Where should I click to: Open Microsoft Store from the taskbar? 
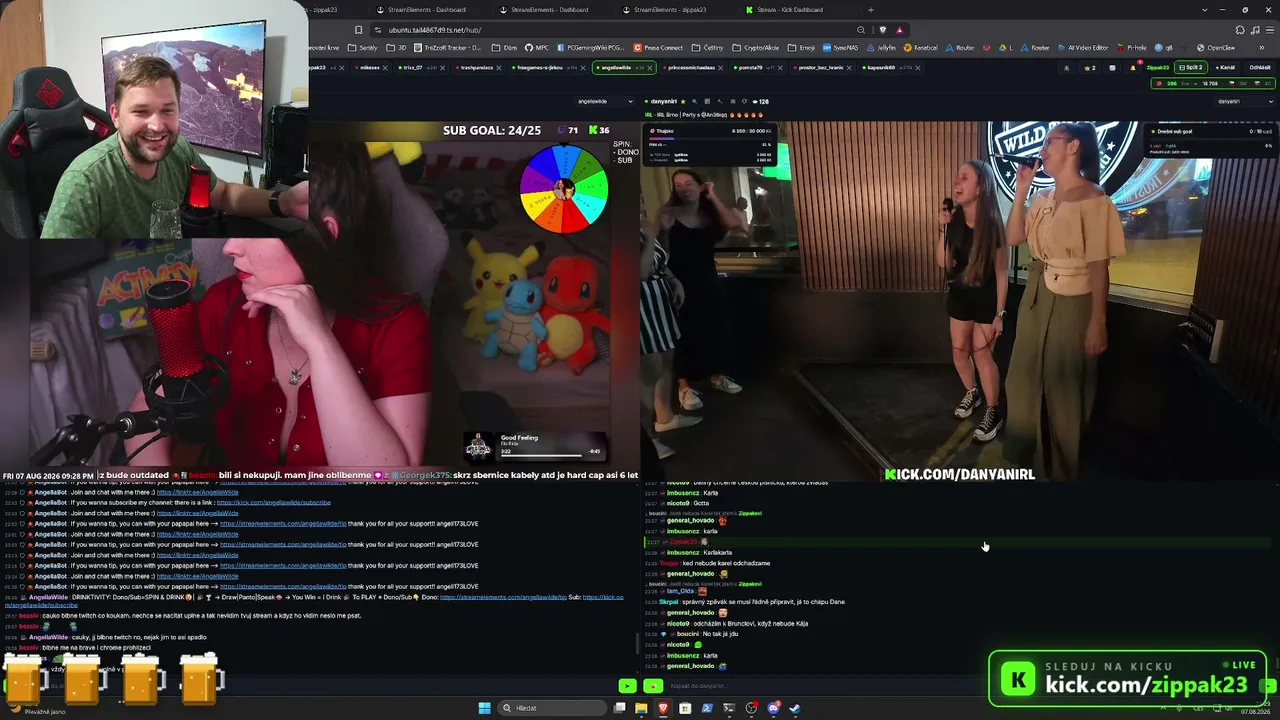(x=685, y=708)
